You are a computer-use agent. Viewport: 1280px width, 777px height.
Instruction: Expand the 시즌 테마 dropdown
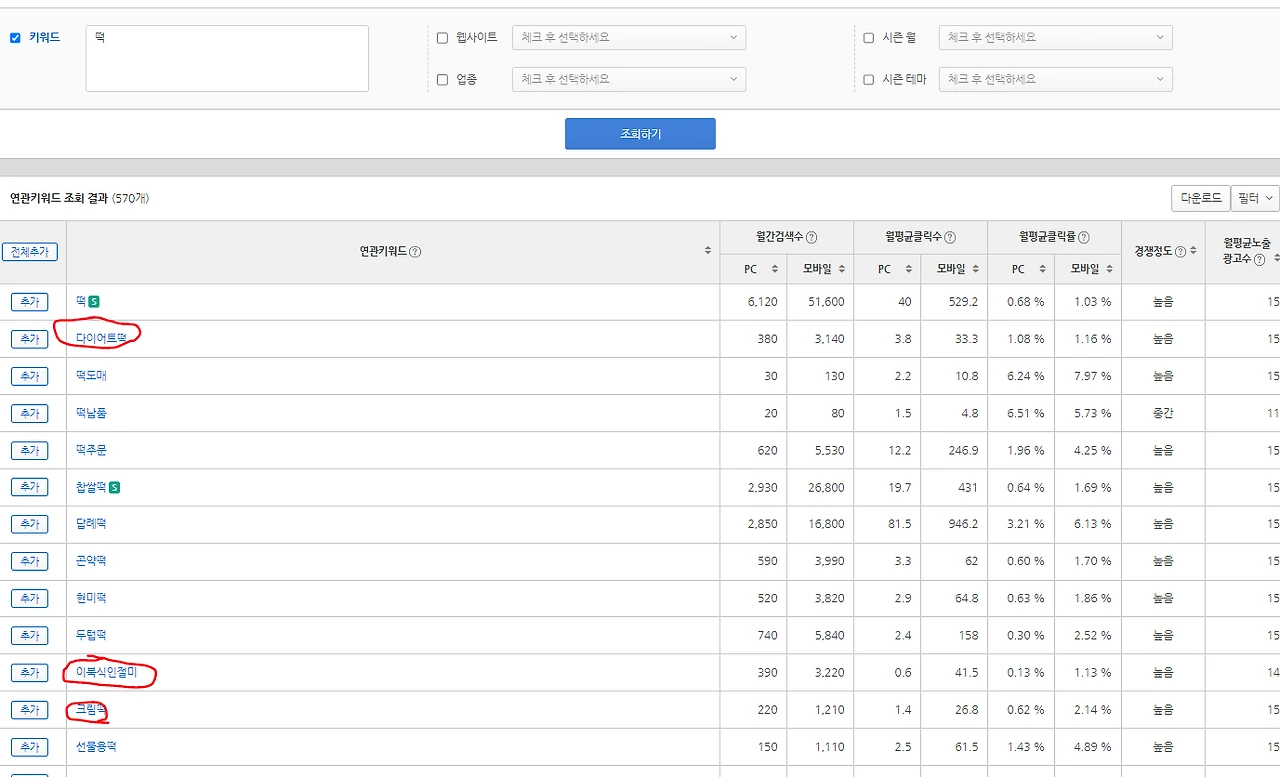click(1056, 79)
